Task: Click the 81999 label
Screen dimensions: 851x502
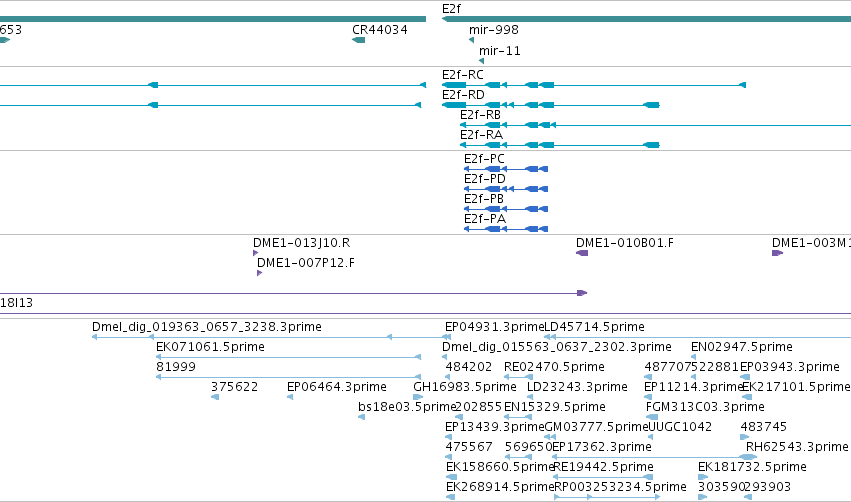Action: (176, 367)
